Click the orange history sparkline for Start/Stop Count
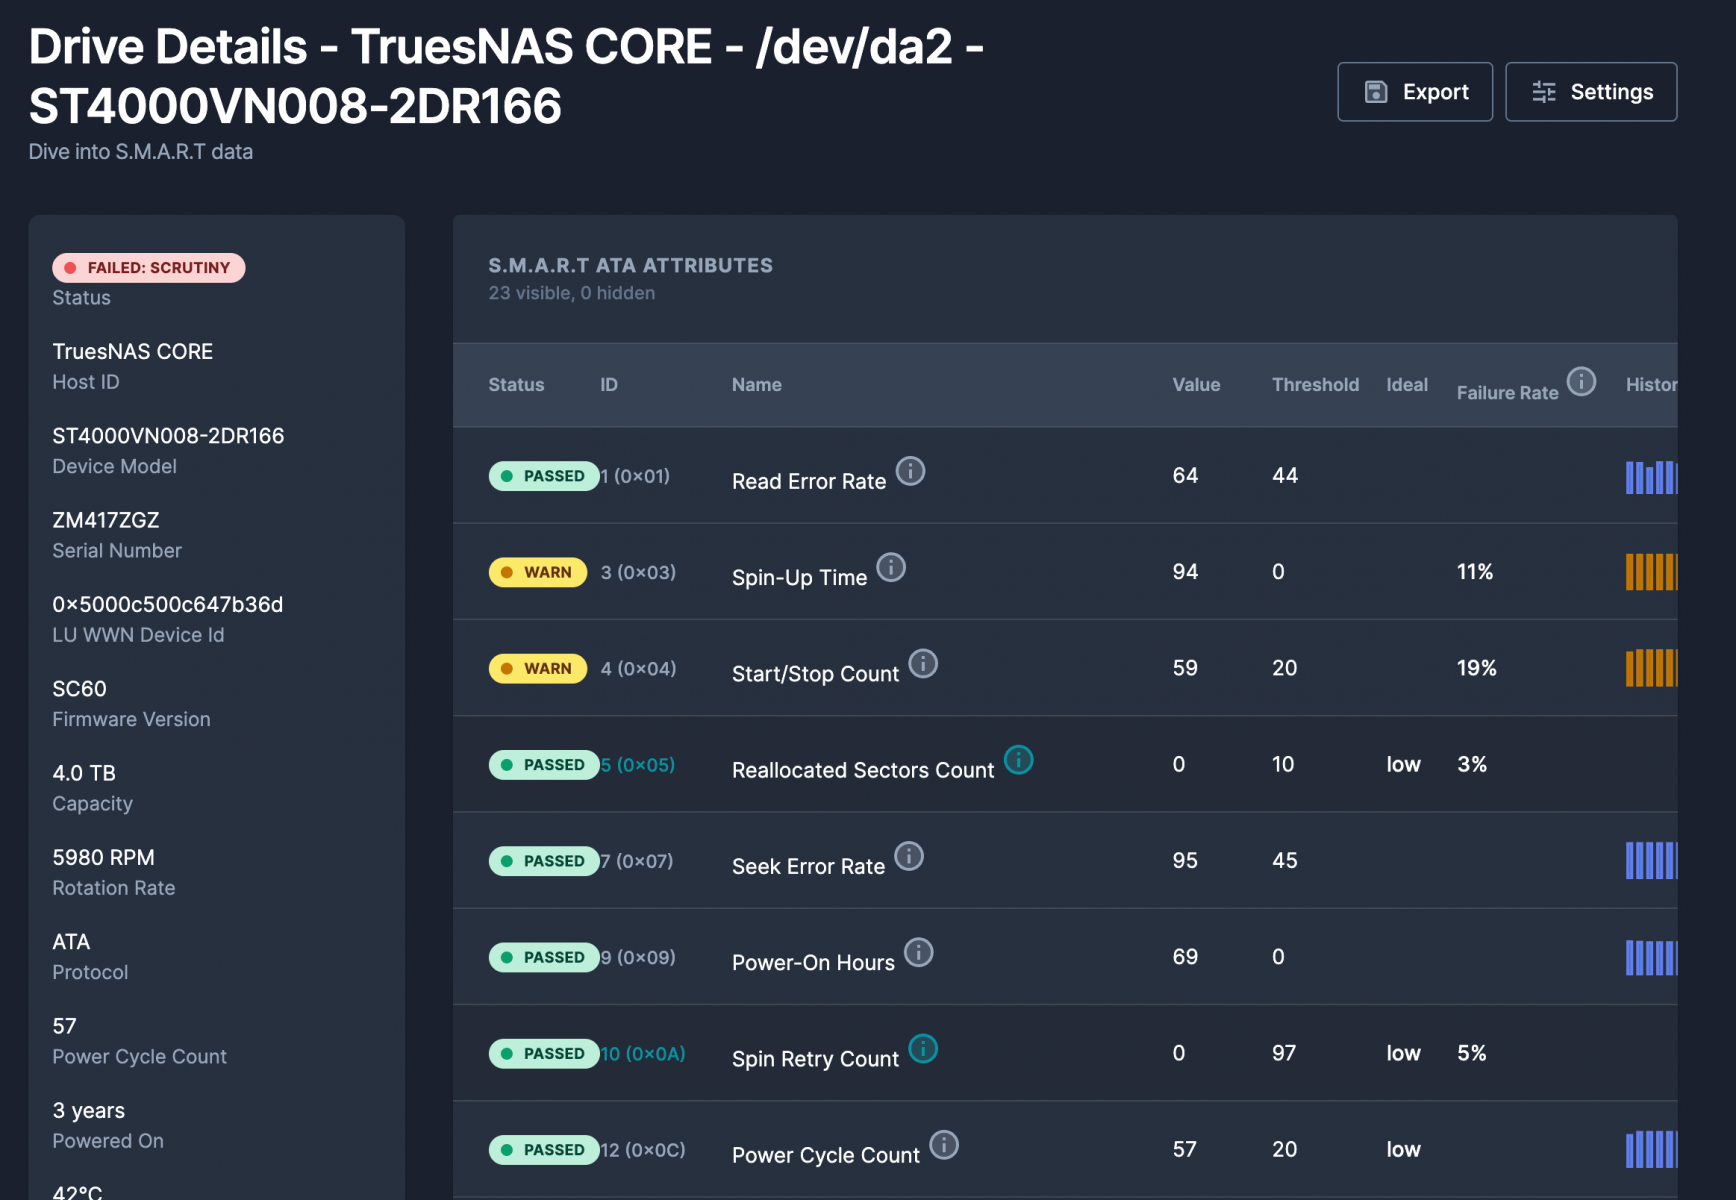Viewport: 1736px width, 1200px height. (1651, 668)
